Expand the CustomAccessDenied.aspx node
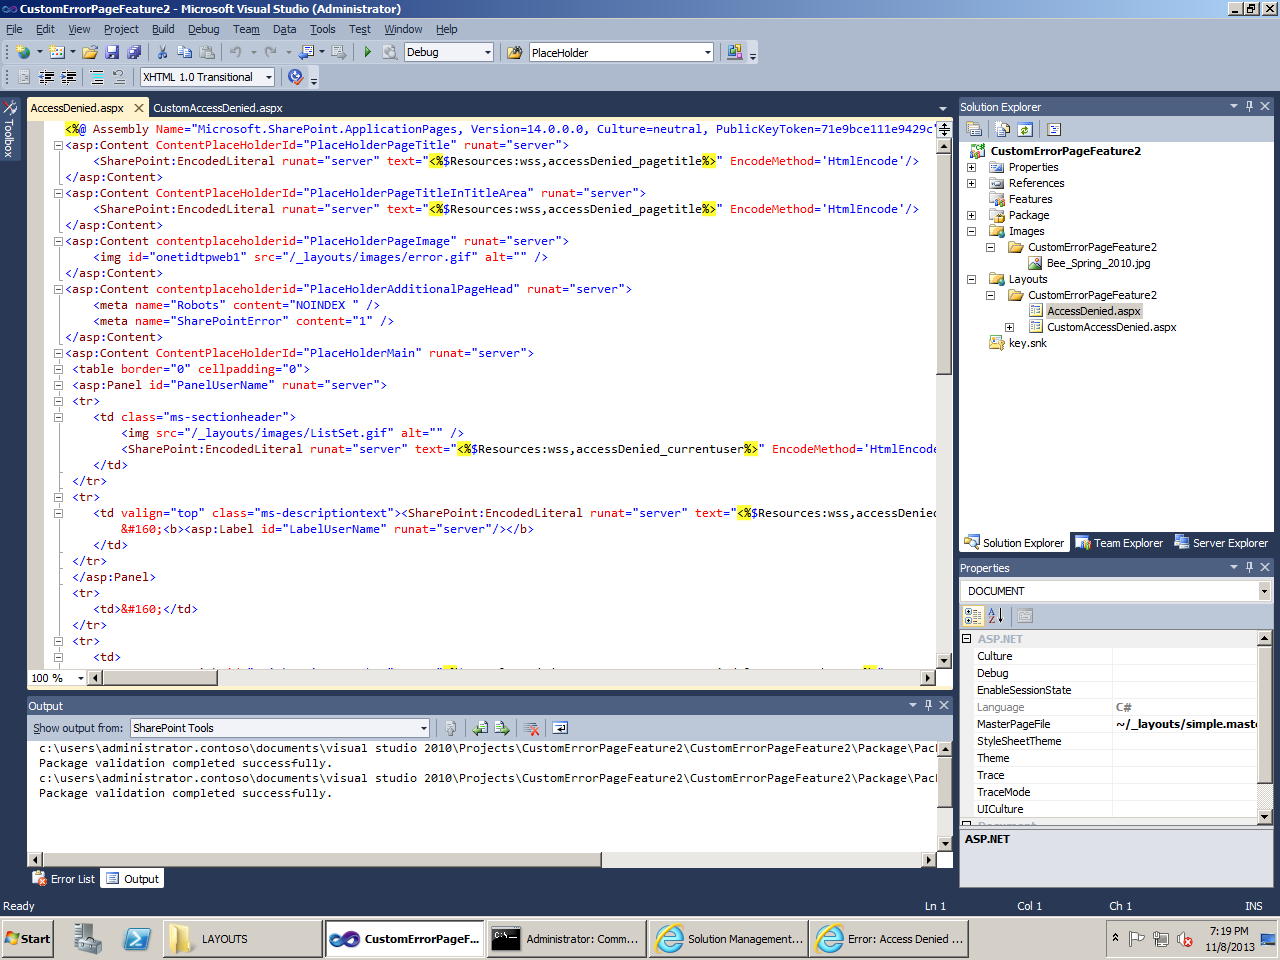 1009,327
